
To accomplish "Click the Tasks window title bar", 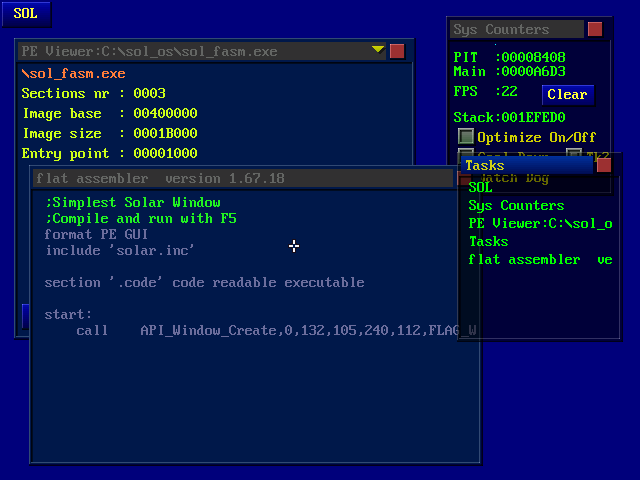I will click(x=527, y=166).
